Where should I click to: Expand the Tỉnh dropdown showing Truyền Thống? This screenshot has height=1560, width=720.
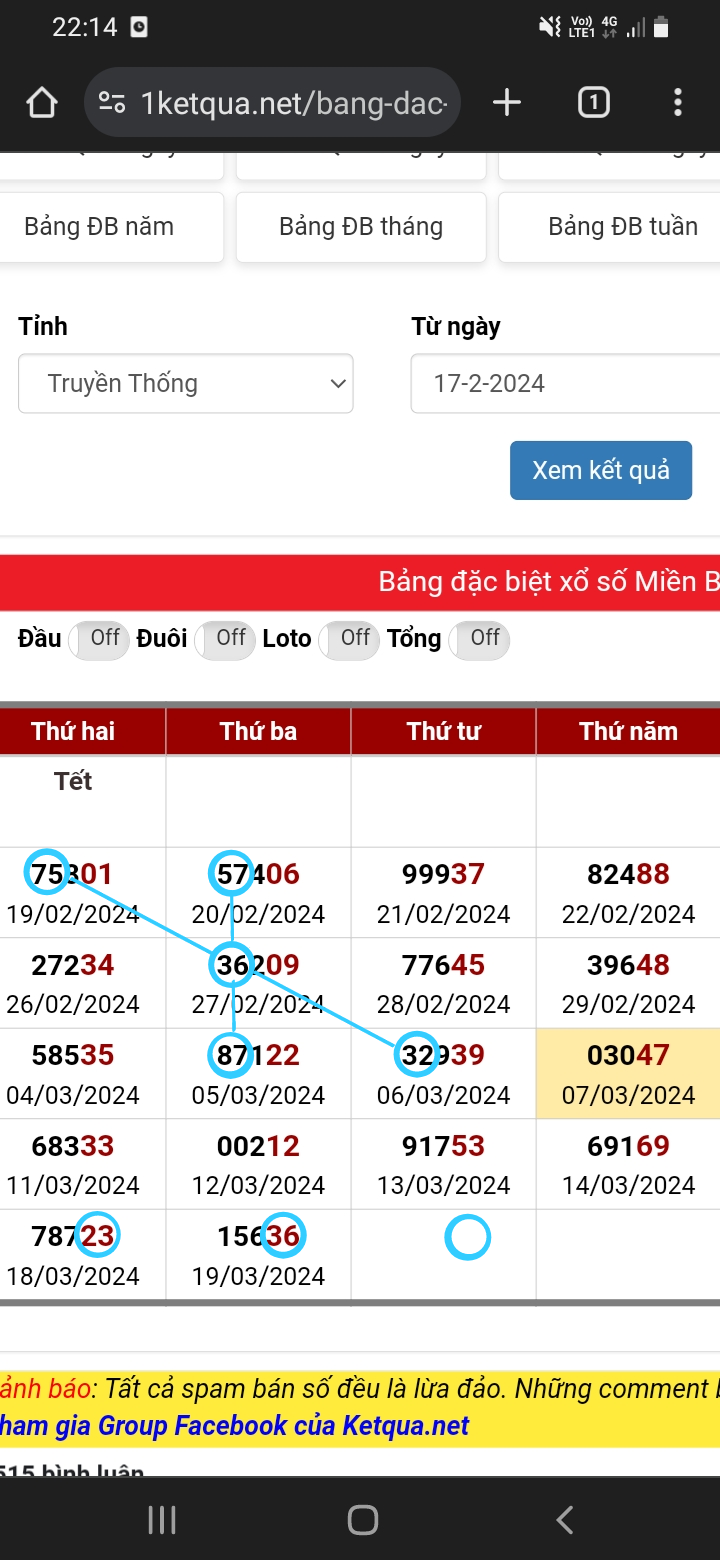[x=186, y=383]
